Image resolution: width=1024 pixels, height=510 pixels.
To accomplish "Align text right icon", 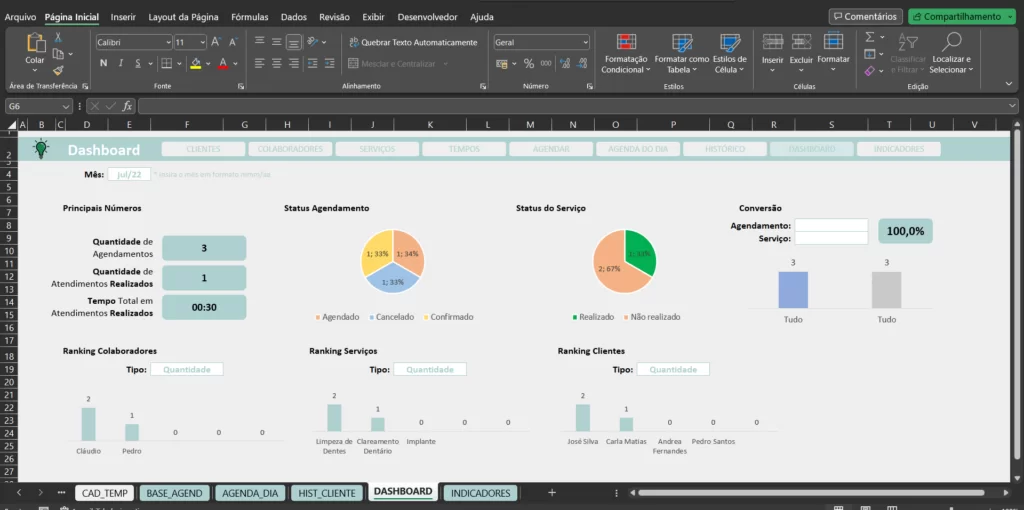I will point(294,63).
